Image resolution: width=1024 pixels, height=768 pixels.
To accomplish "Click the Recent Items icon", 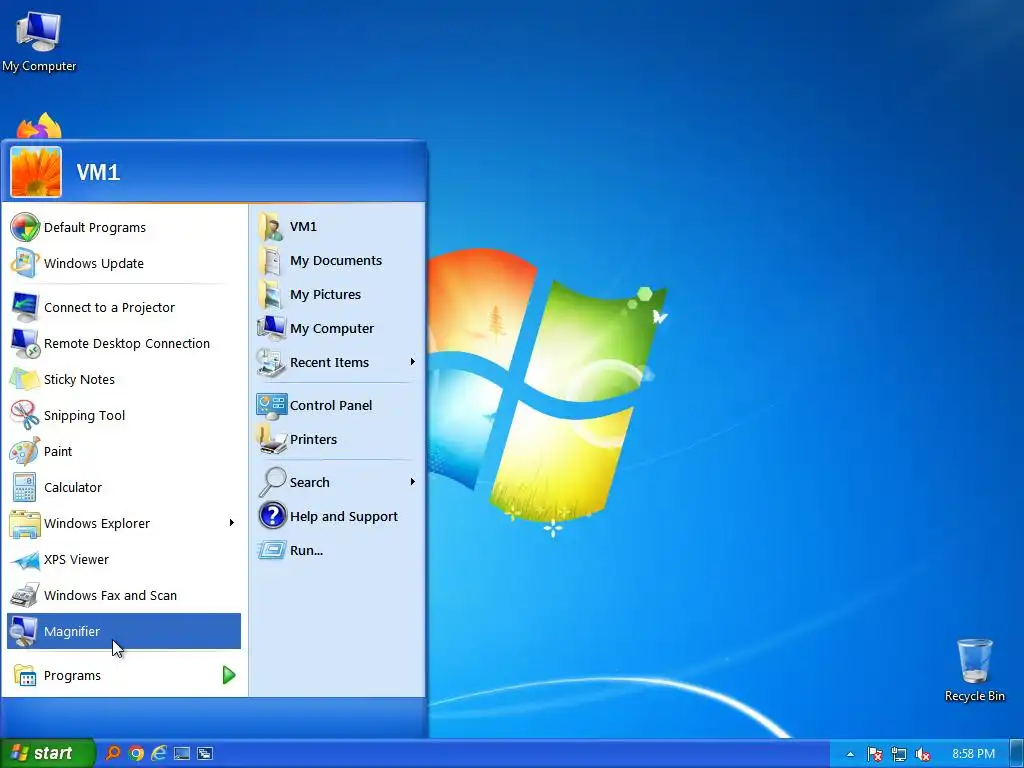I will pos(271,362).
